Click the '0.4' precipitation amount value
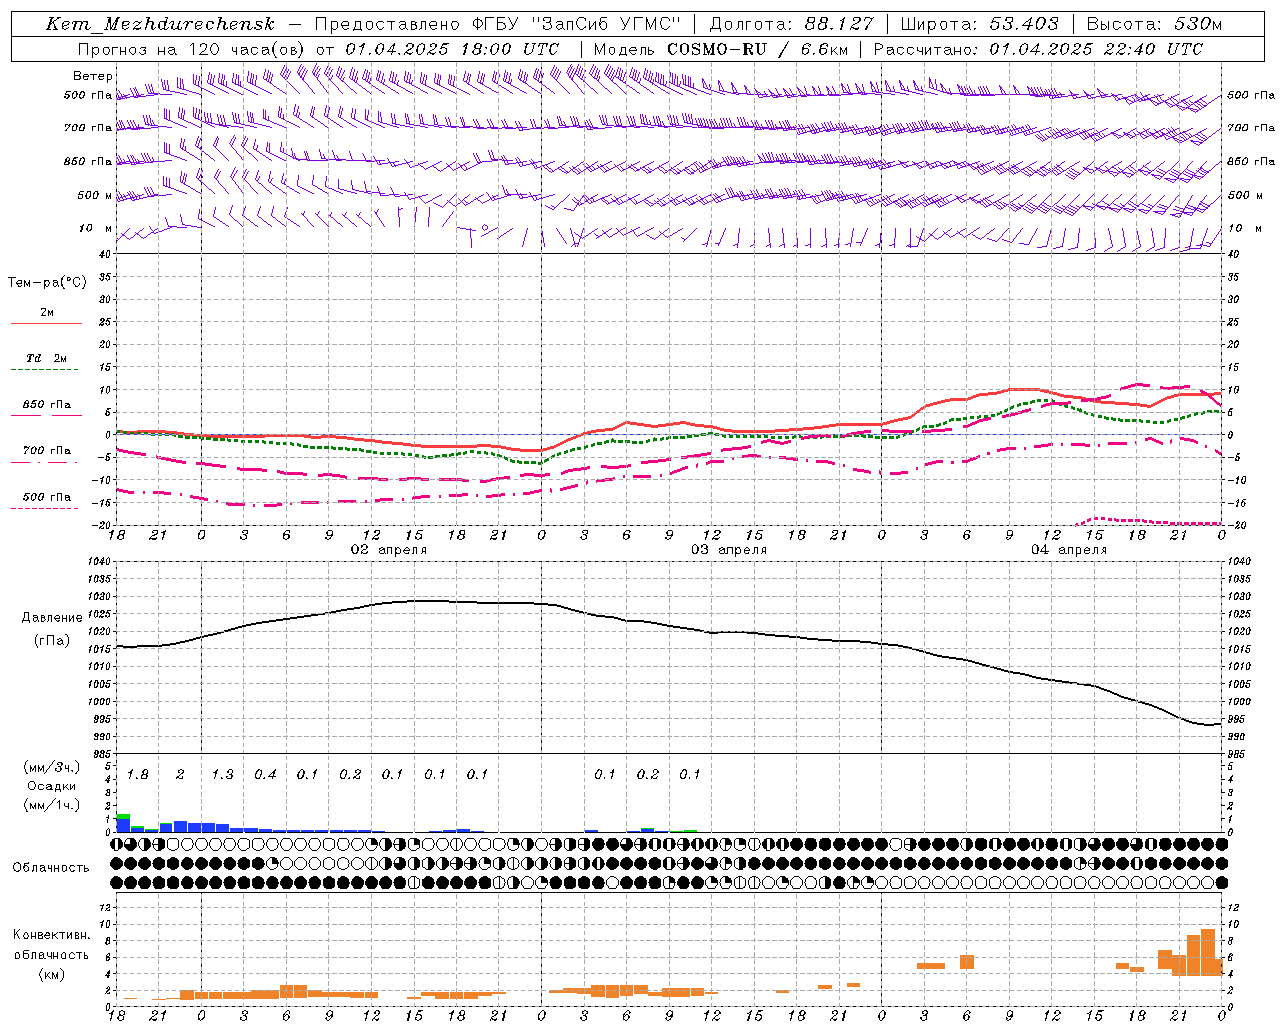1280x1024 pixels. [265, 775]
